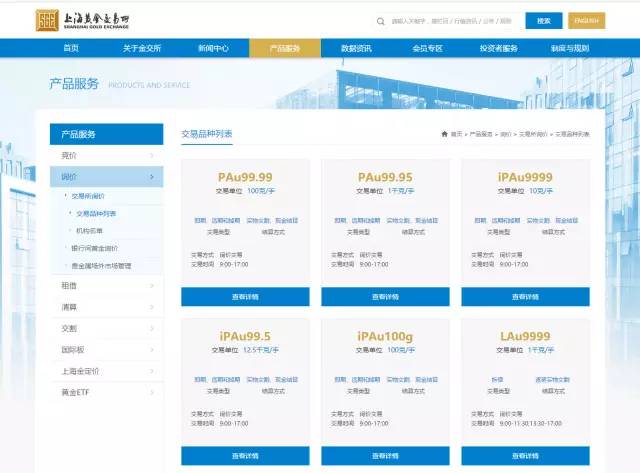640x473 pixels.
Task: Focus the keyword search input field
Action: (x=451, y=21)
